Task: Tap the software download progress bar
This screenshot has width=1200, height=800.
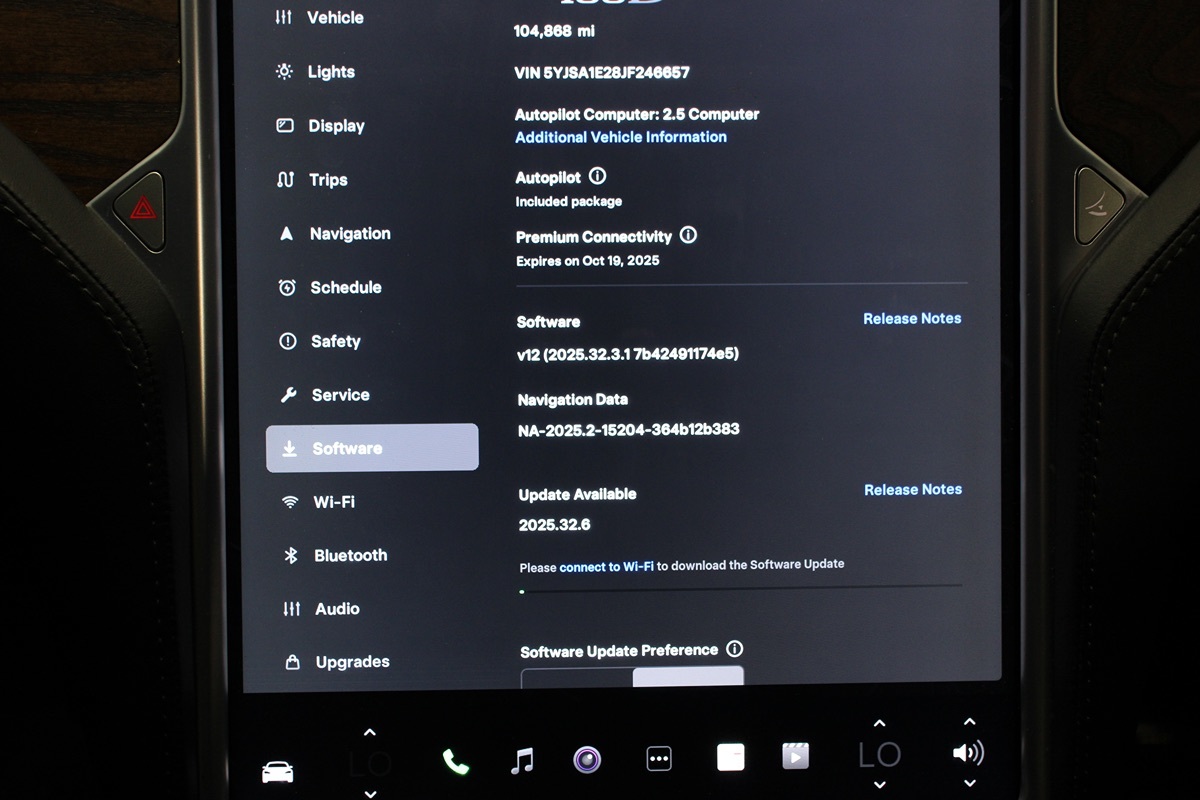Action: (x=740, y=590)
